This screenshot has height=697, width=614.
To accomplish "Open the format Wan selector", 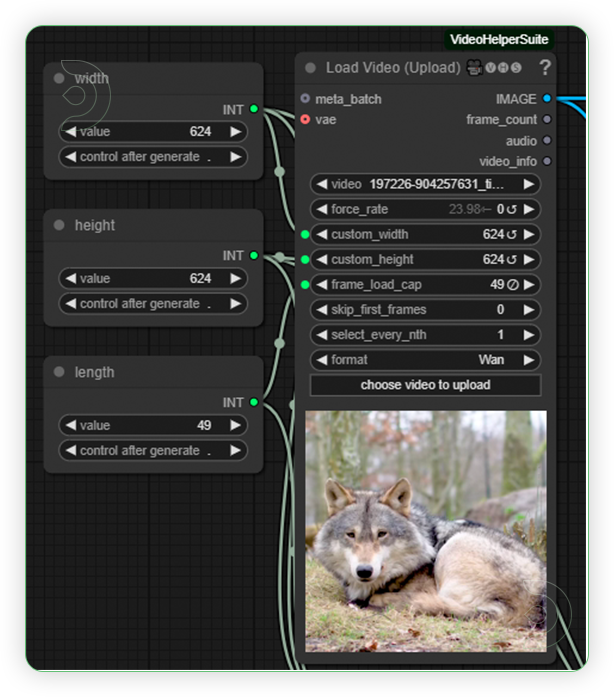I will tap(425, 360).
